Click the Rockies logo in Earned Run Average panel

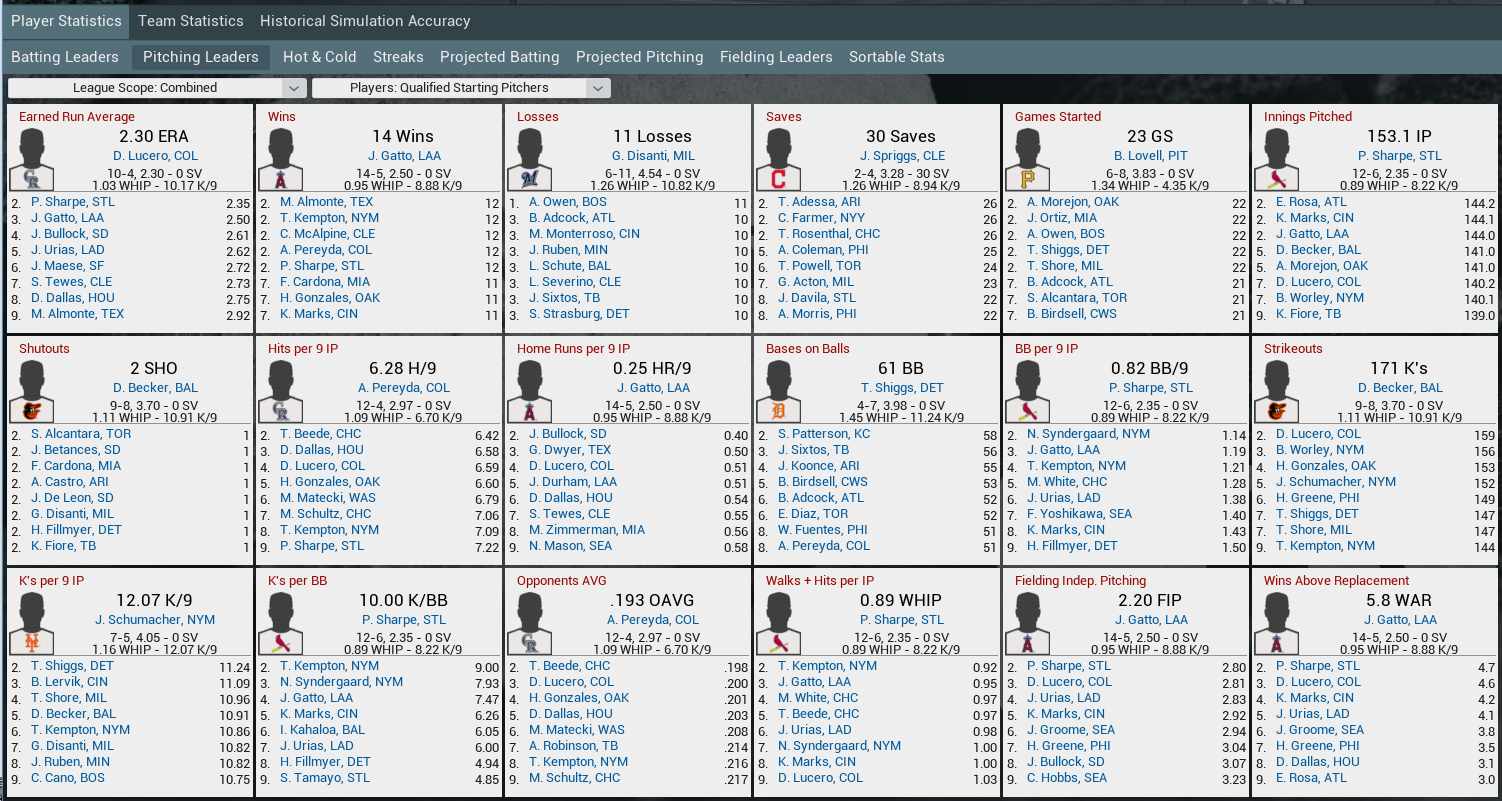tap(32, 179)
